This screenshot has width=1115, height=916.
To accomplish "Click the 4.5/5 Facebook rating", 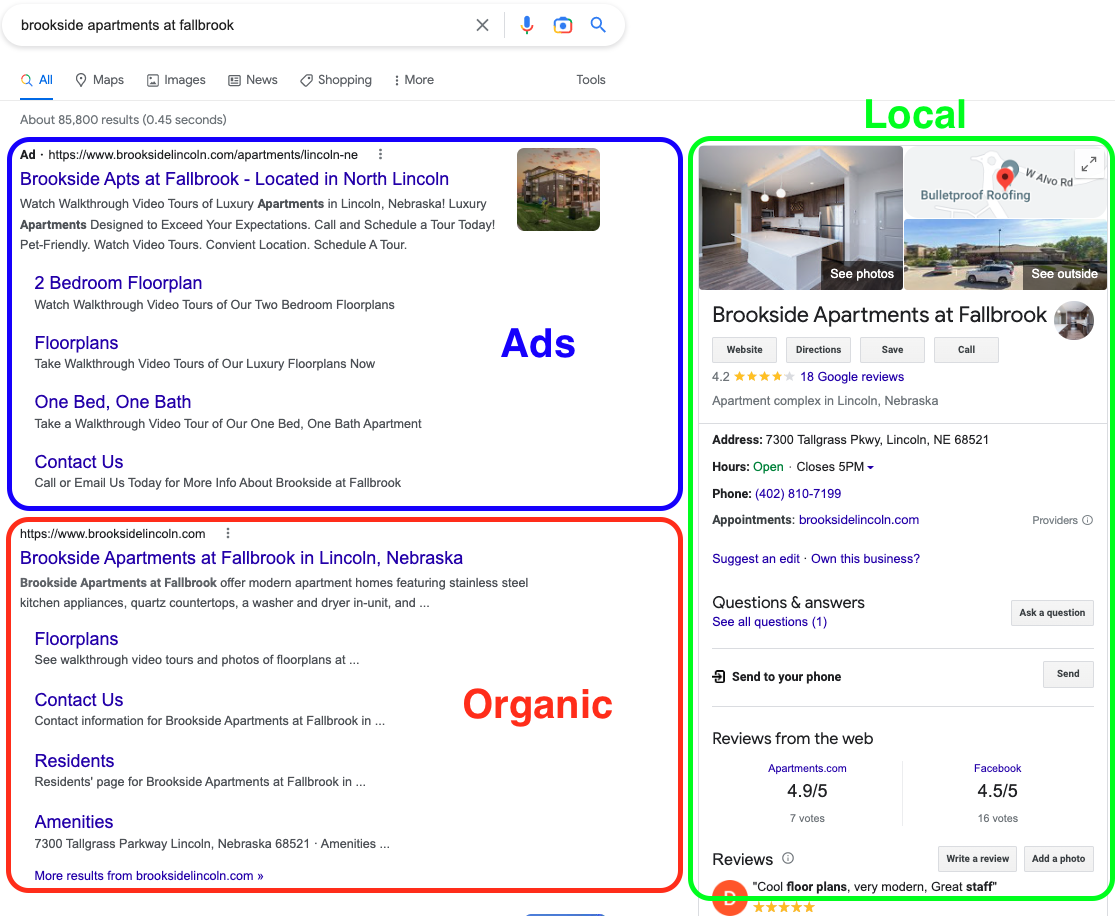I will 997,791.
